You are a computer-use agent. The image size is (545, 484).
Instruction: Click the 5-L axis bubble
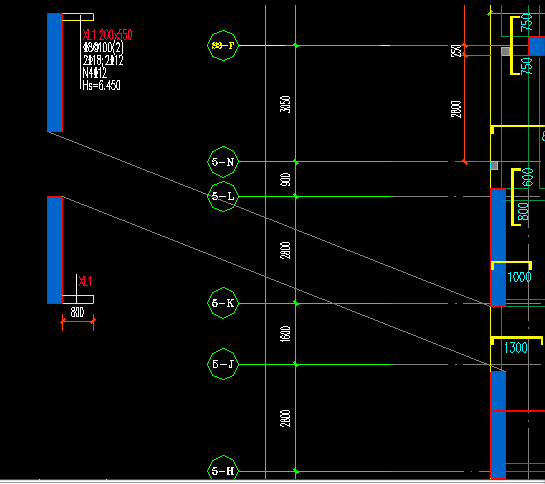[223, 196]
